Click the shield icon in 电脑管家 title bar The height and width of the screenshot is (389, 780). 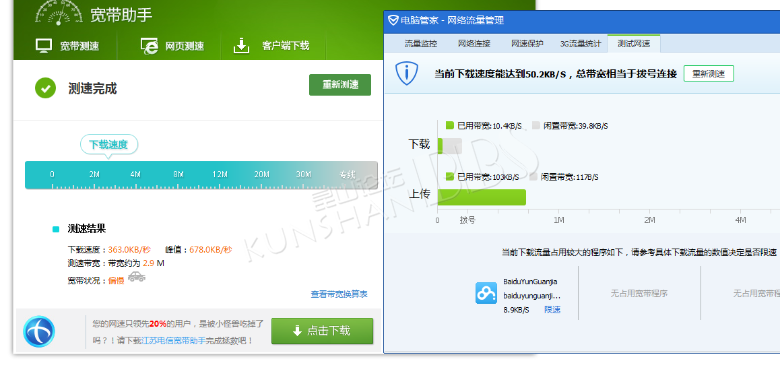click(393, 20)
